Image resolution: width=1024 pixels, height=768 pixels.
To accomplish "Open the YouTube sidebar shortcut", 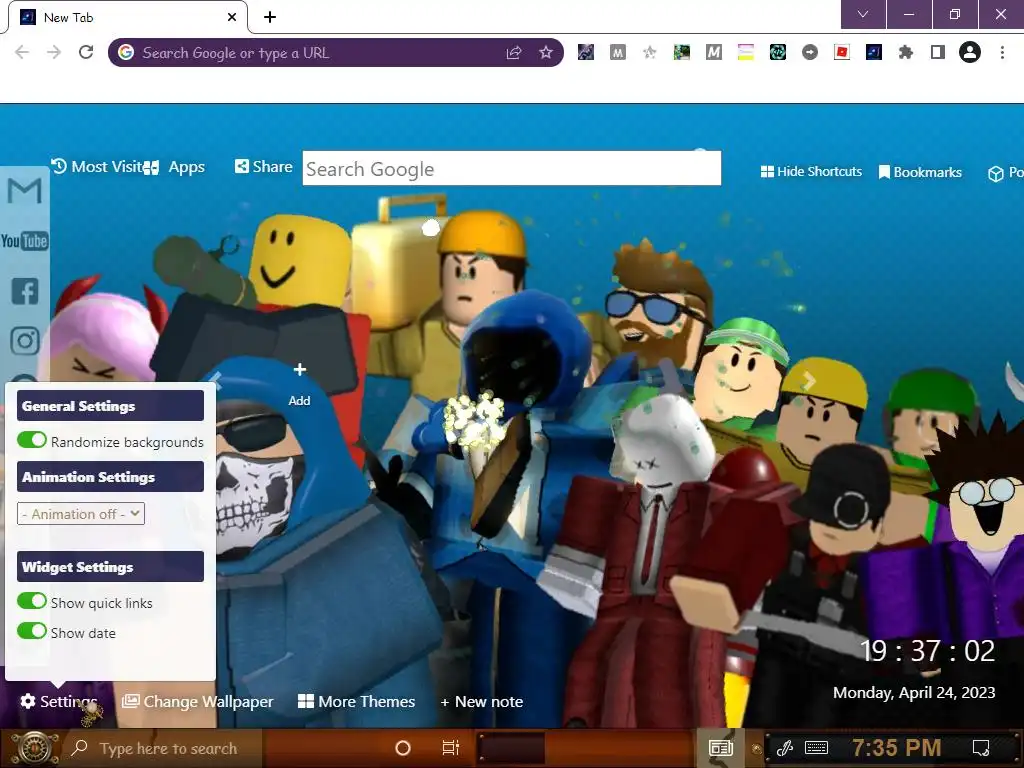I will (x=25, y=241).
